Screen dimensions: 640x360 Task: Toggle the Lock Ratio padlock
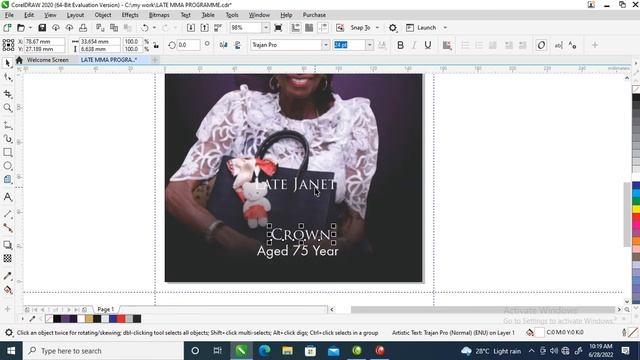[156, 45]
